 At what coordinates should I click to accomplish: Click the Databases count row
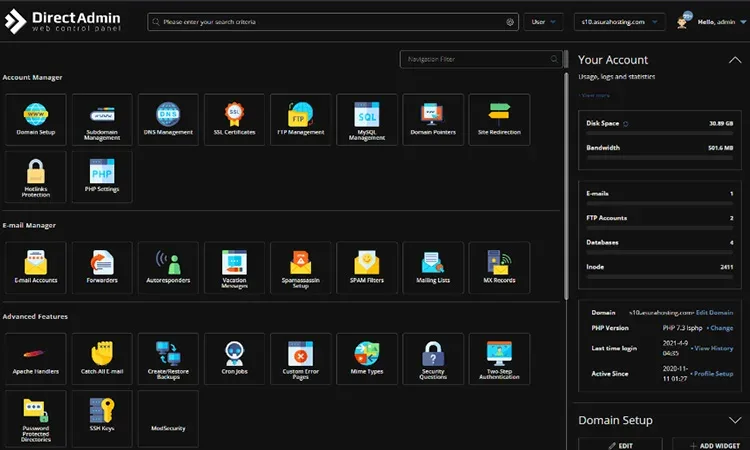660,242
